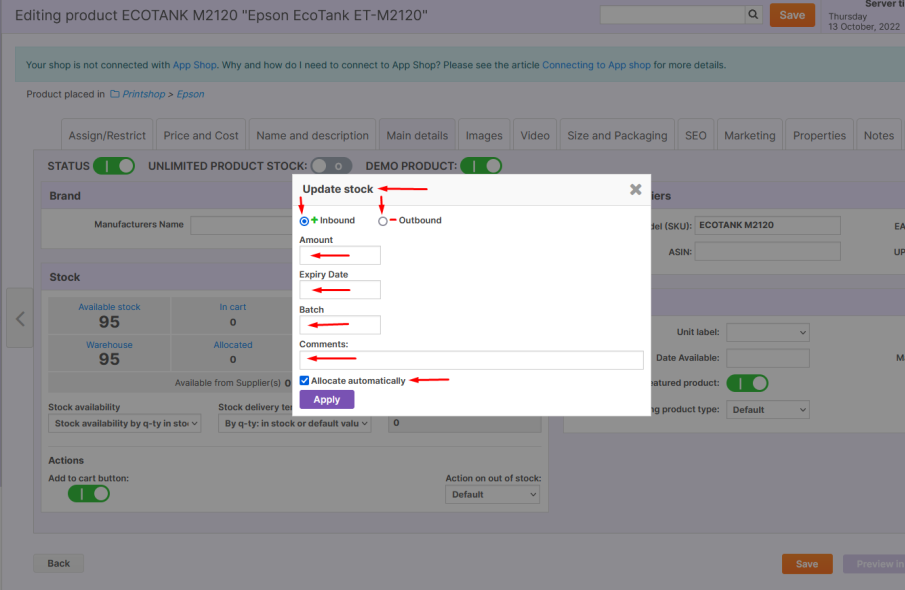Toggle the STATUS switch
Viewport: 905px width, 590px height.
pyautogui.click(x=114, y=166)
